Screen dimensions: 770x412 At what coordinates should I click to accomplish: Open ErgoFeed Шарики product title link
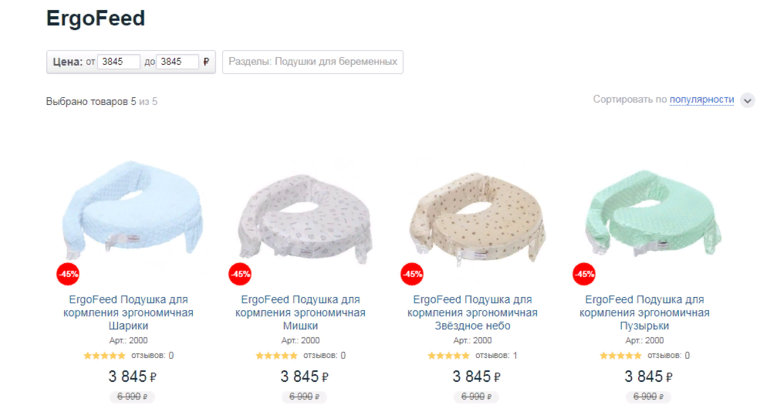[128, 313]
